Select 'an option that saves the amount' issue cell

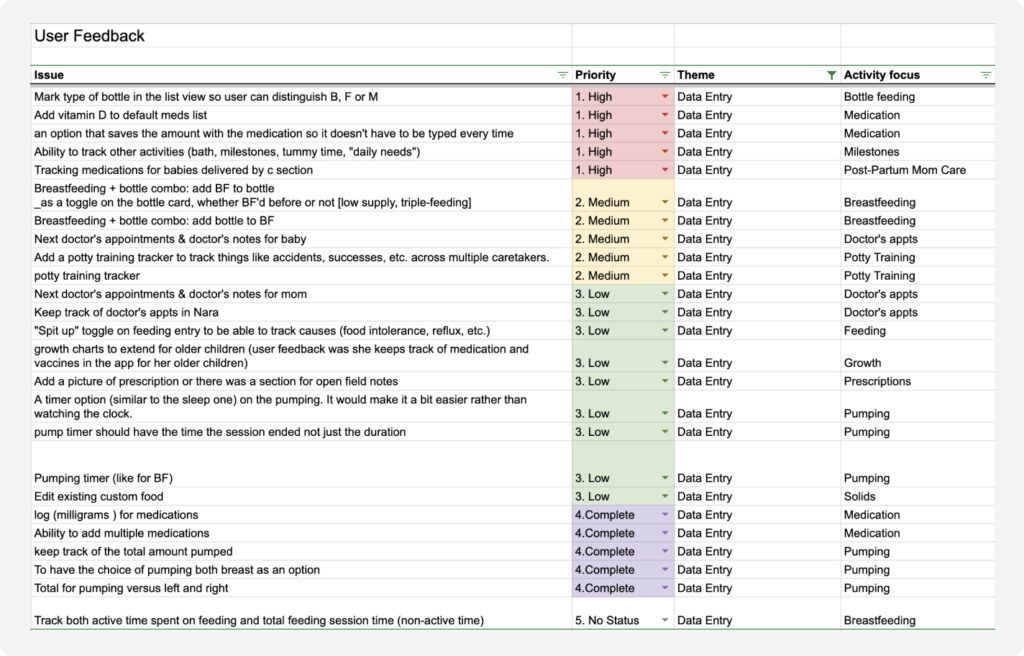tap(301, 133)
